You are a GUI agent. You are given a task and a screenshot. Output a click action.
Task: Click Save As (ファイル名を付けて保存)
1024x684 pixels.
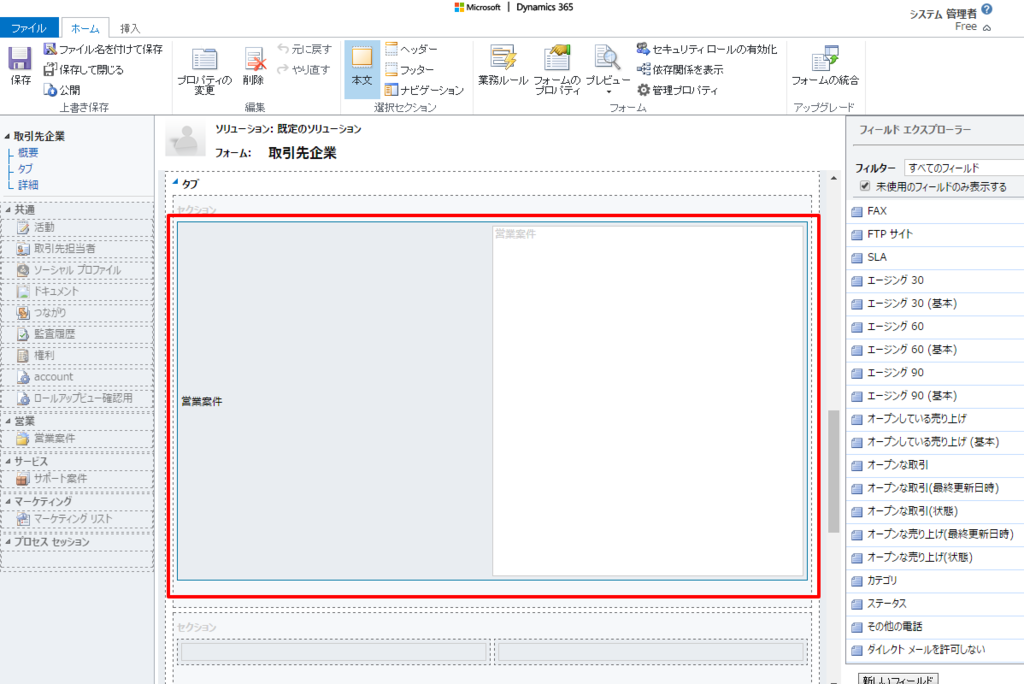point(103,49)
